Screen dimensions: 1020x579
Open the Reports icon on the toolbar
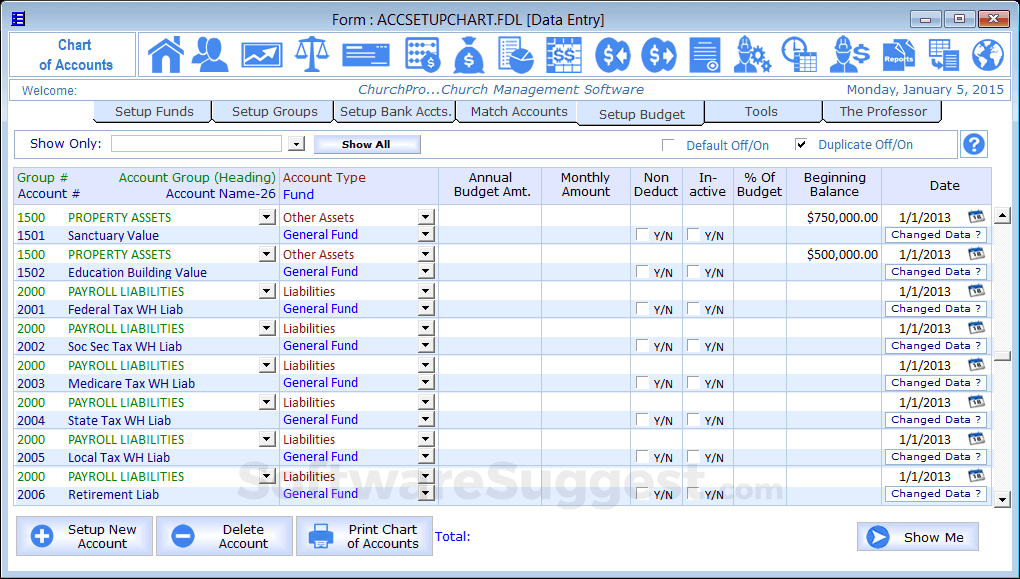[899, 55]
